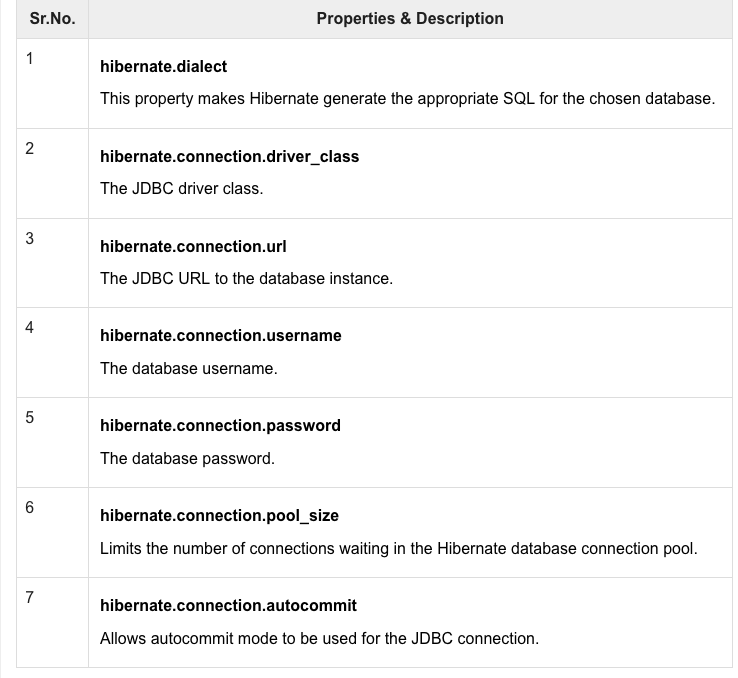Click serial number 3 cell
Viewport: 738px width, 678px height.
[52, 263]
